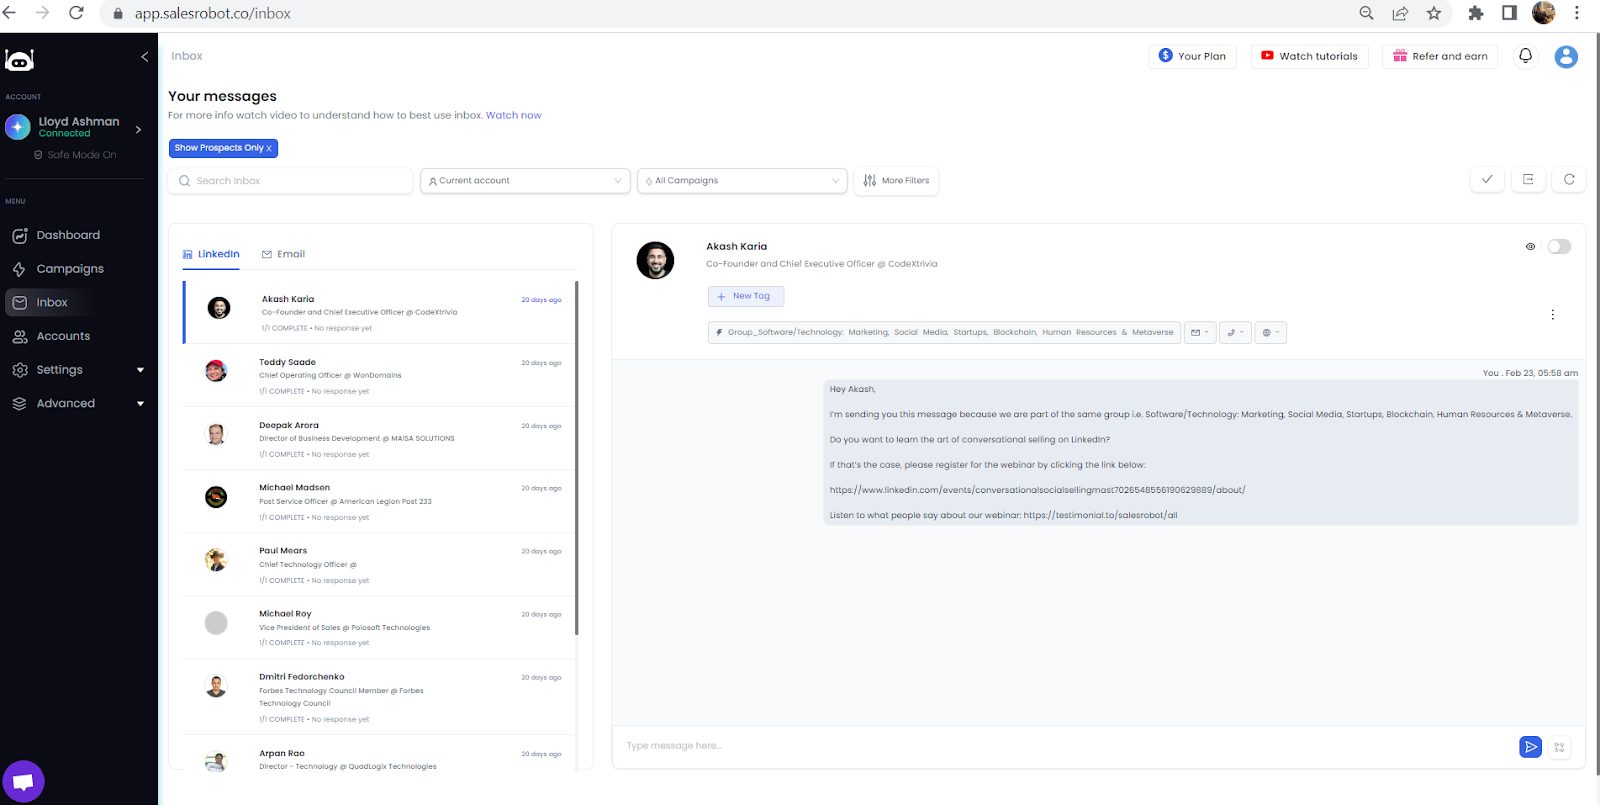Open Accounts in the sidebar
Screen dimensions: 1600x805
coord(63,336)
